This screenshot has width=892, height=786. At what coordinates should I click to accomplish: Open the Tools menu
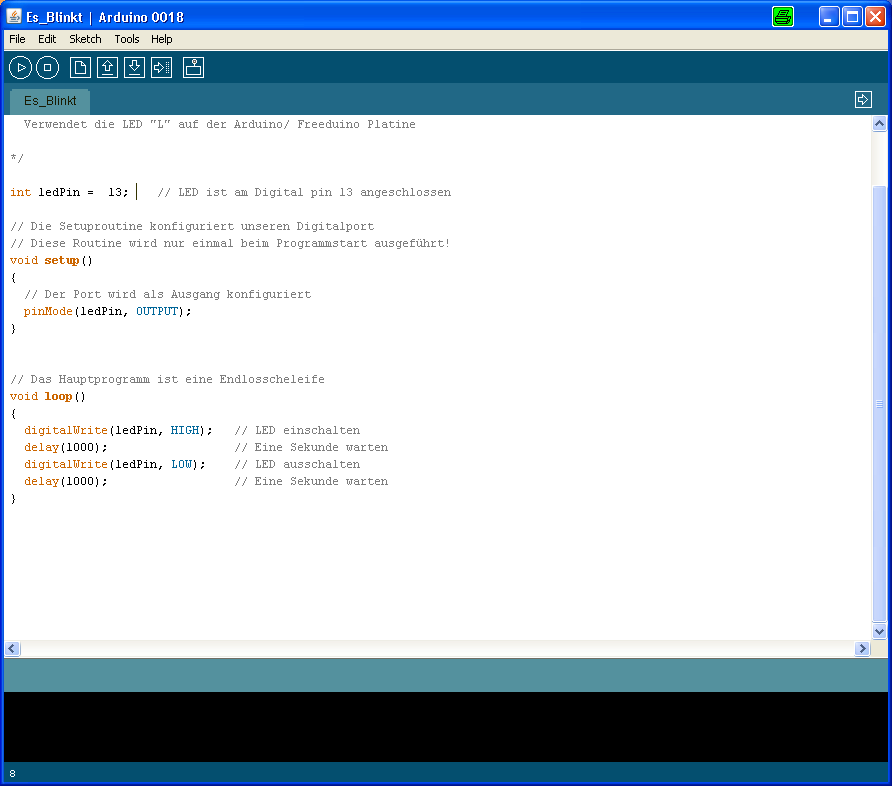[127, 39]
